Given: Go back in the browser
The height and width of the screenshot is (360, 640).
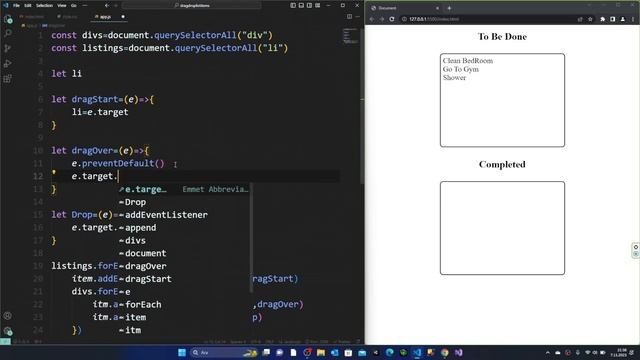Looking at the screenshot, I should [371, 19].
